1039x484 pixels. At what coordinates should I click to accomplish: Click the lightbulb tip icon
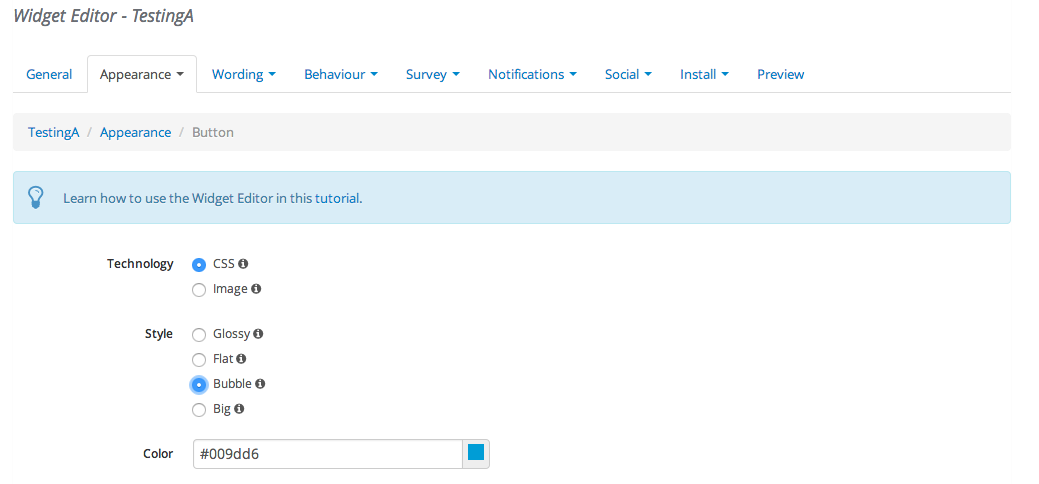pos(35,198)
